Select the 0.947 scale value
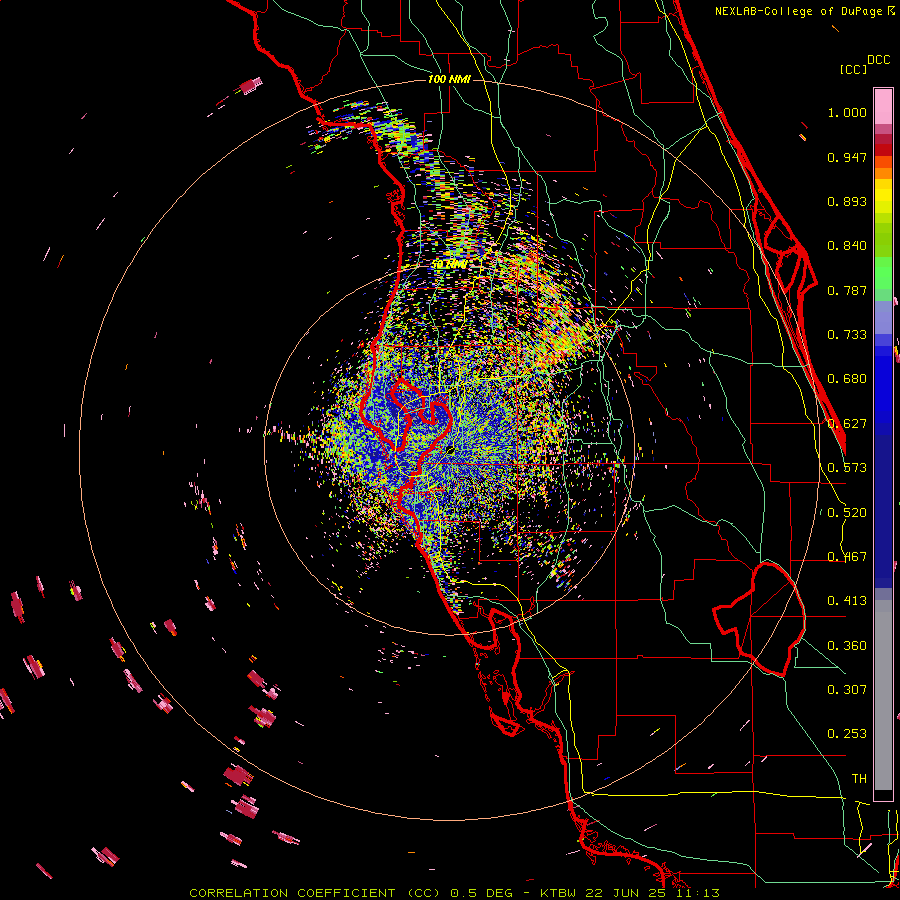This screenshot has height=900, width=900. point(847,157)
